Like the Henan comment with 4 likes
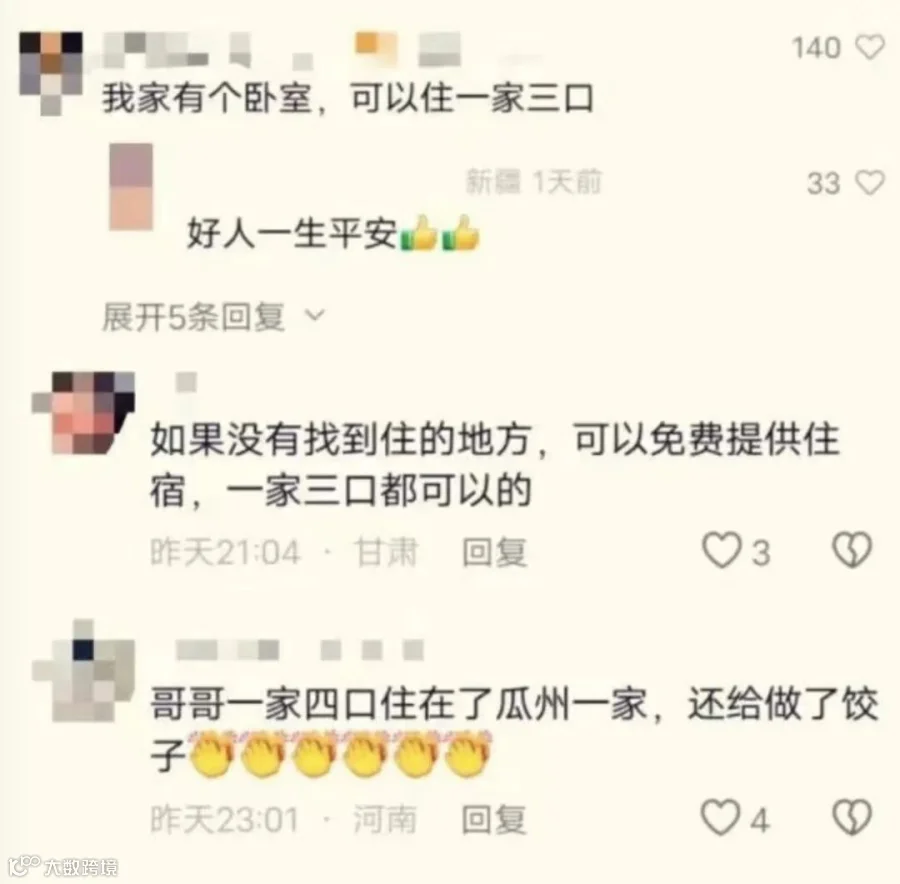This screenshot has height=884, width=900. pos(720,817)
